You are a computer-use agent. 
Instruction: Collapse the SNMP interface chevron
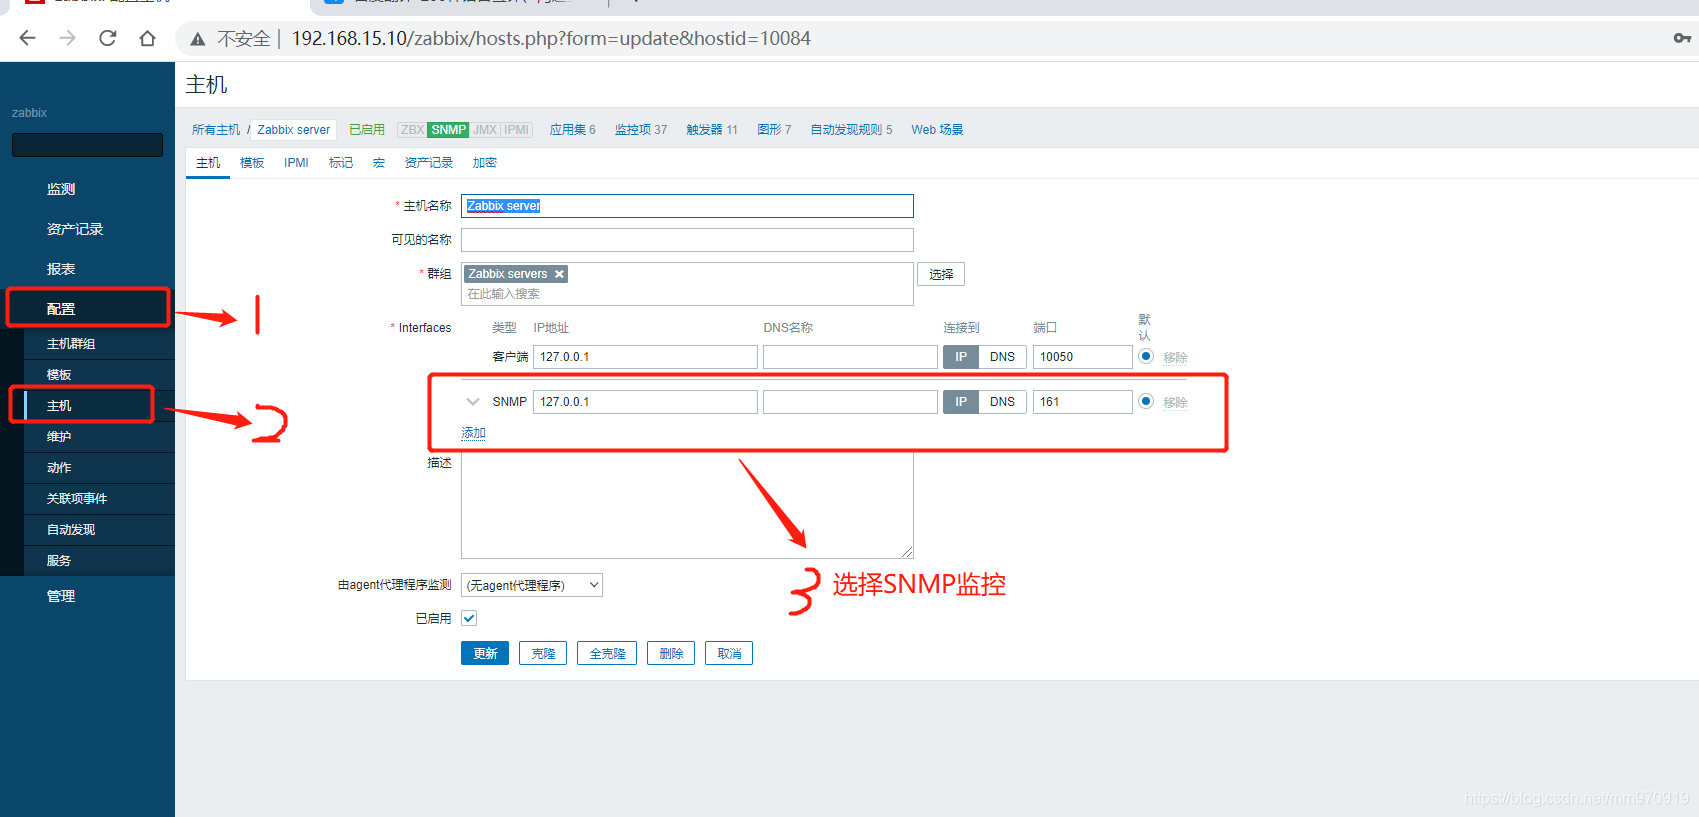[473, 402]
